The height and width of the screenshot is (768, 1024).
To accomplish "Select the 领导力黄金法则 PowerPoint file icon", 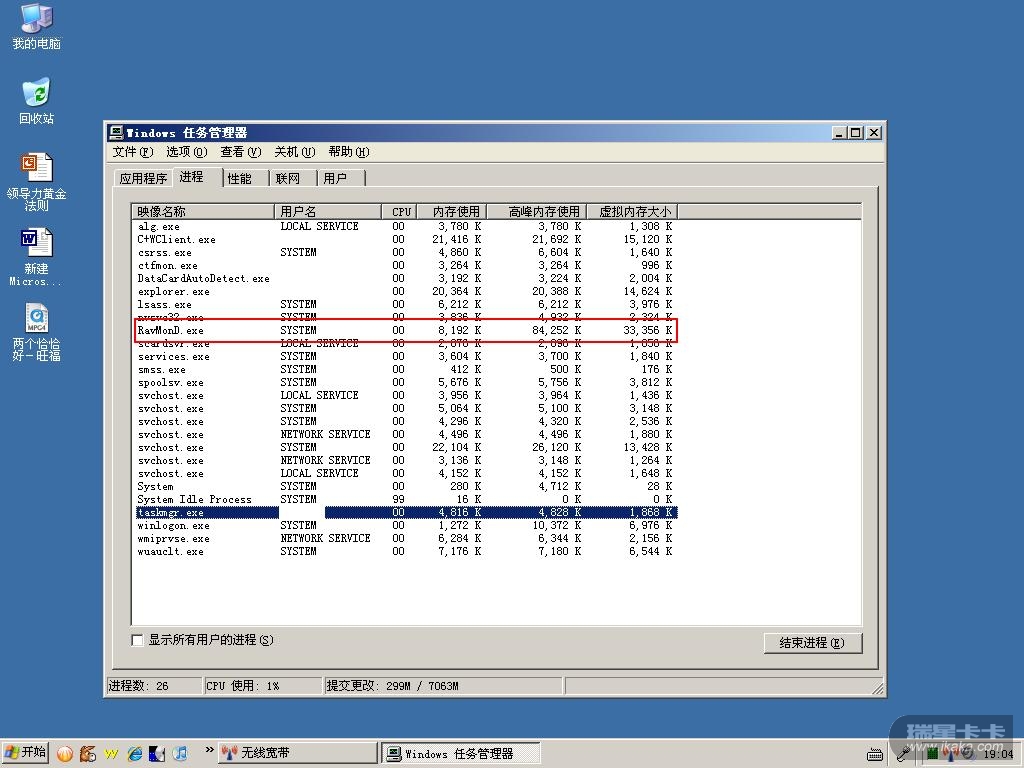I will (x=36, y=182).
